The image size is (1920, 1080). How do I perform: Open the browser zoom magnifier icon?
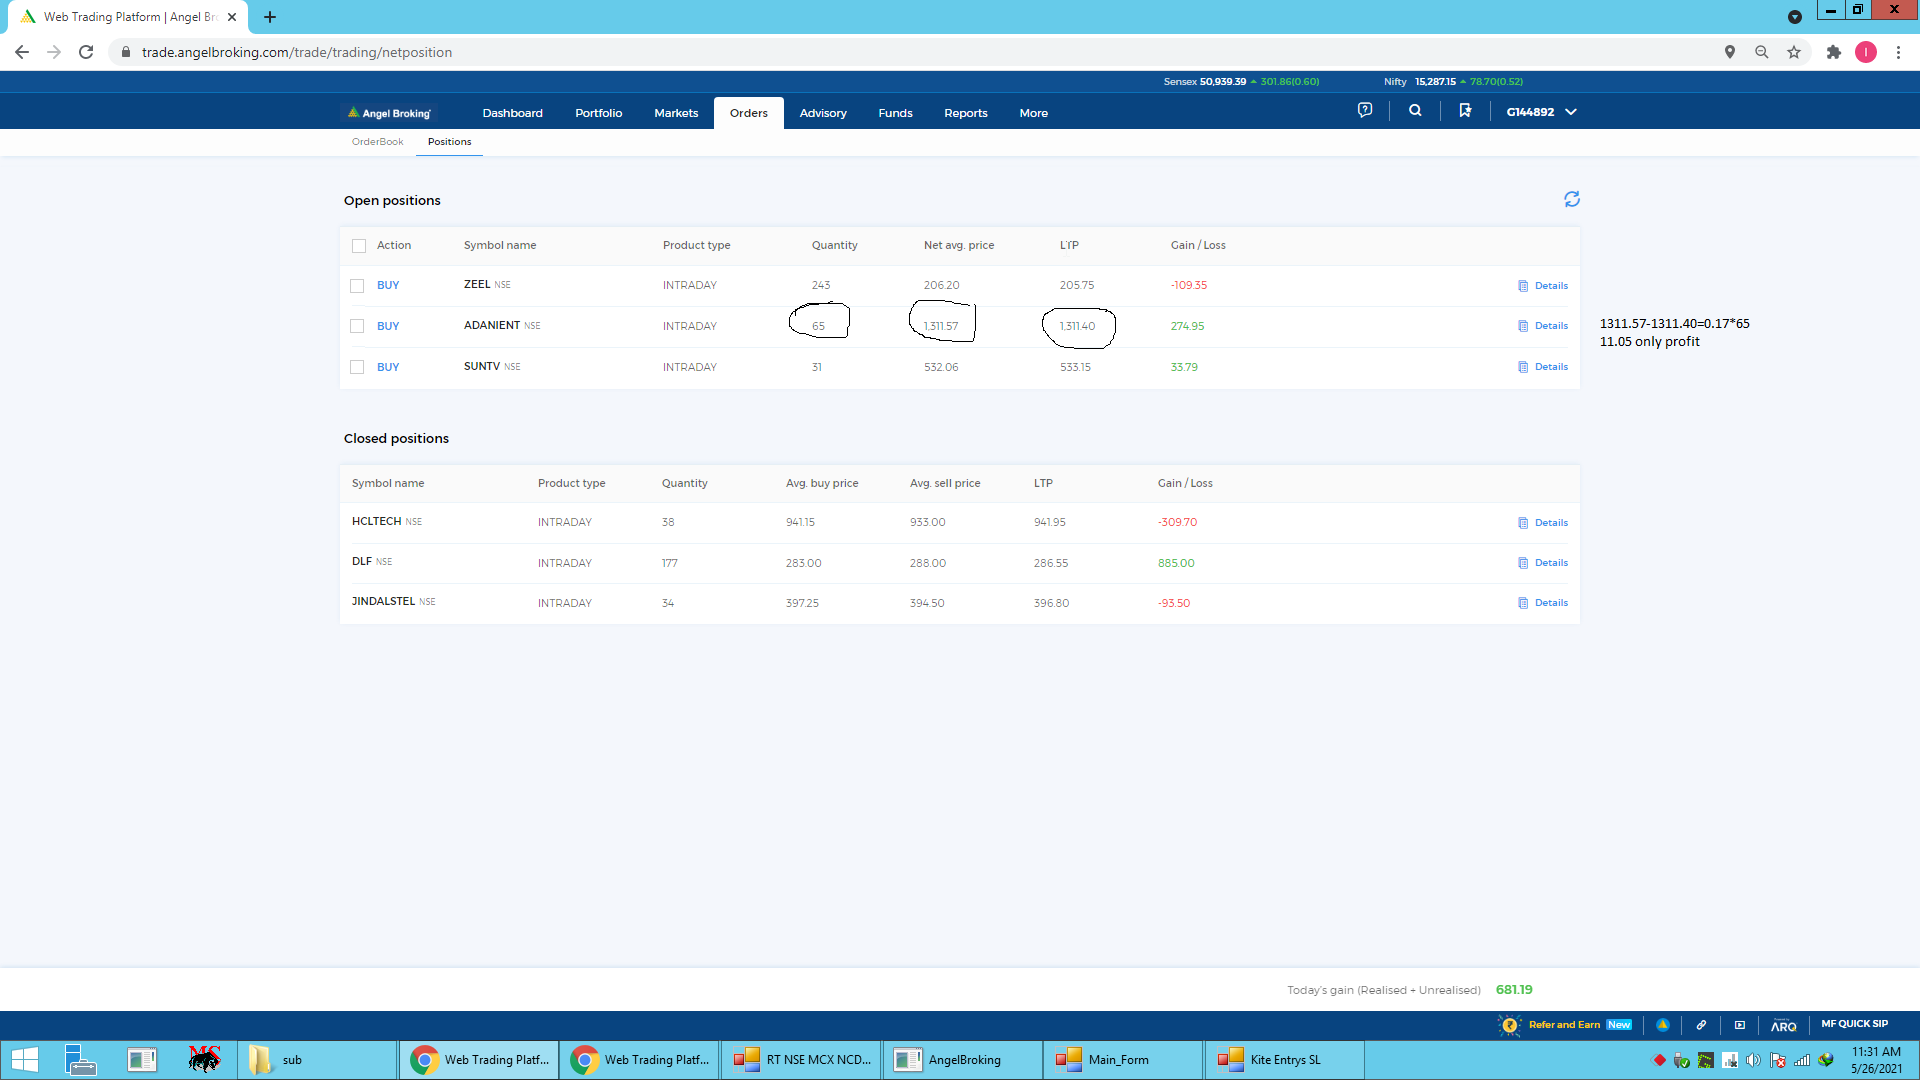[x=1762, y=52]
